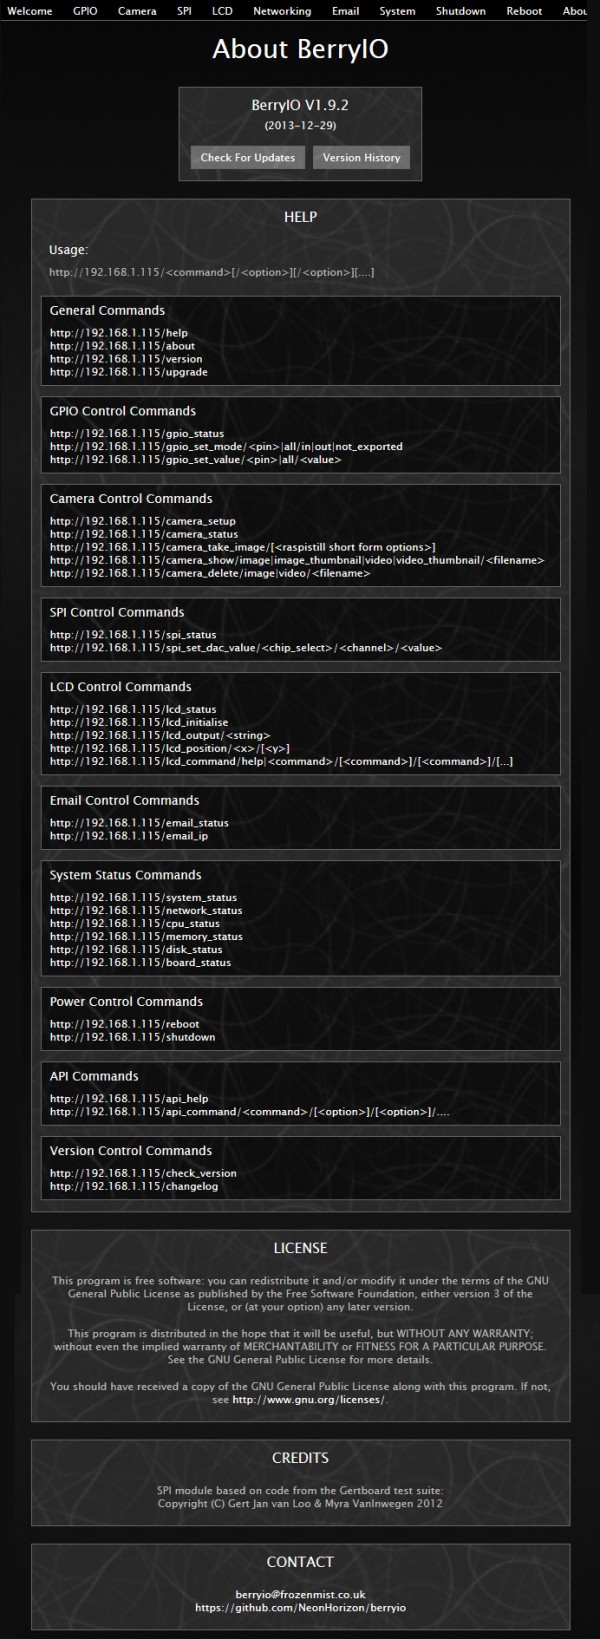Click the /board_status command URL

[140, 963]
